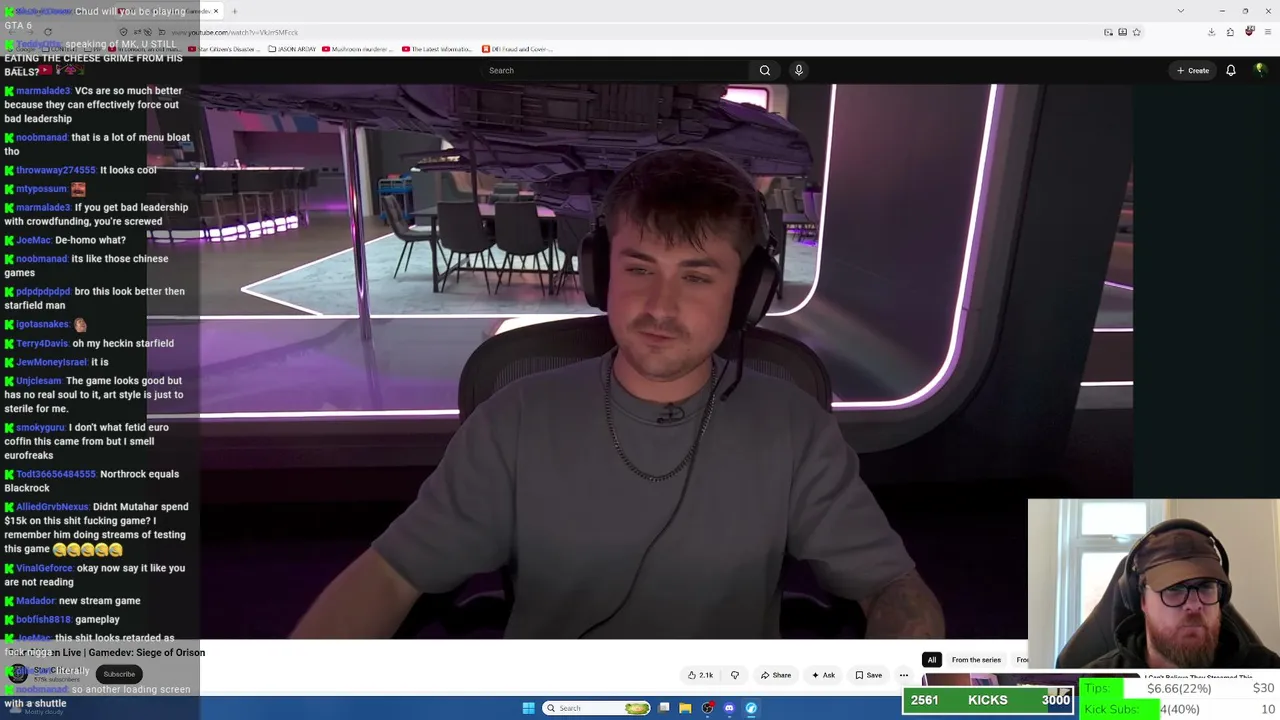Bookmark this page with star icon

(x=1136, y=32)
